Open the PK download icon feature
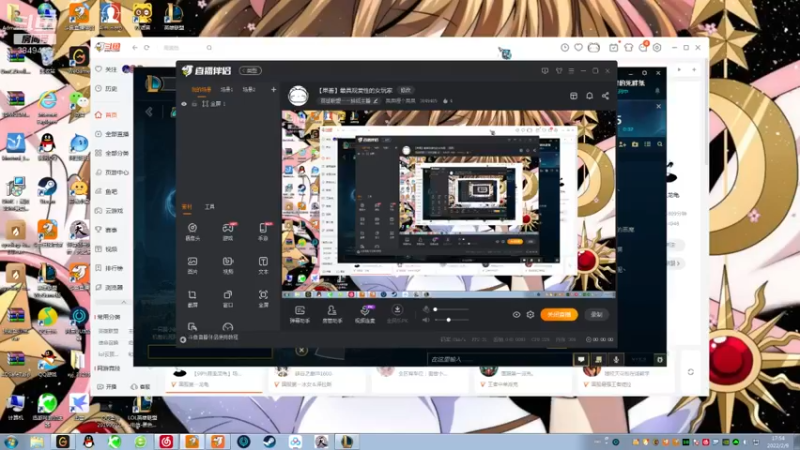Viewport: 800px width, 450px height. 397,313
